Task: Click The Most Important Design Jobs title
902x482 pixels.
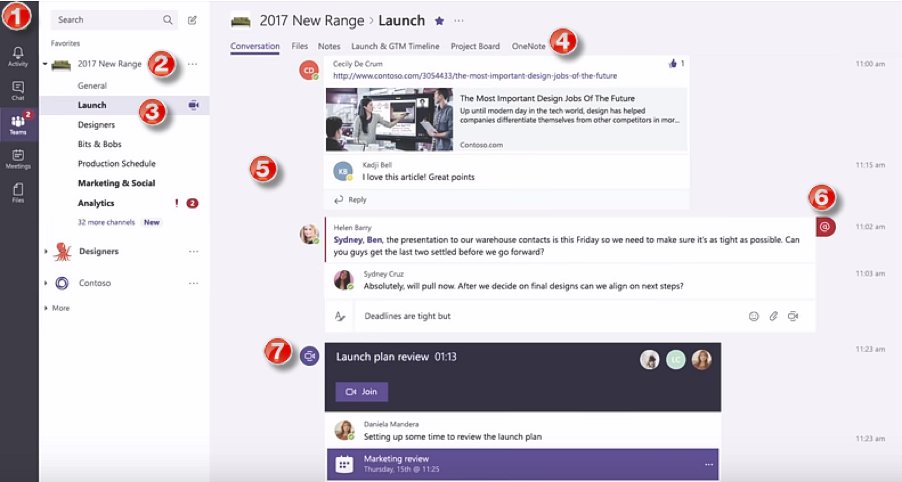Action: coord(547,98)
